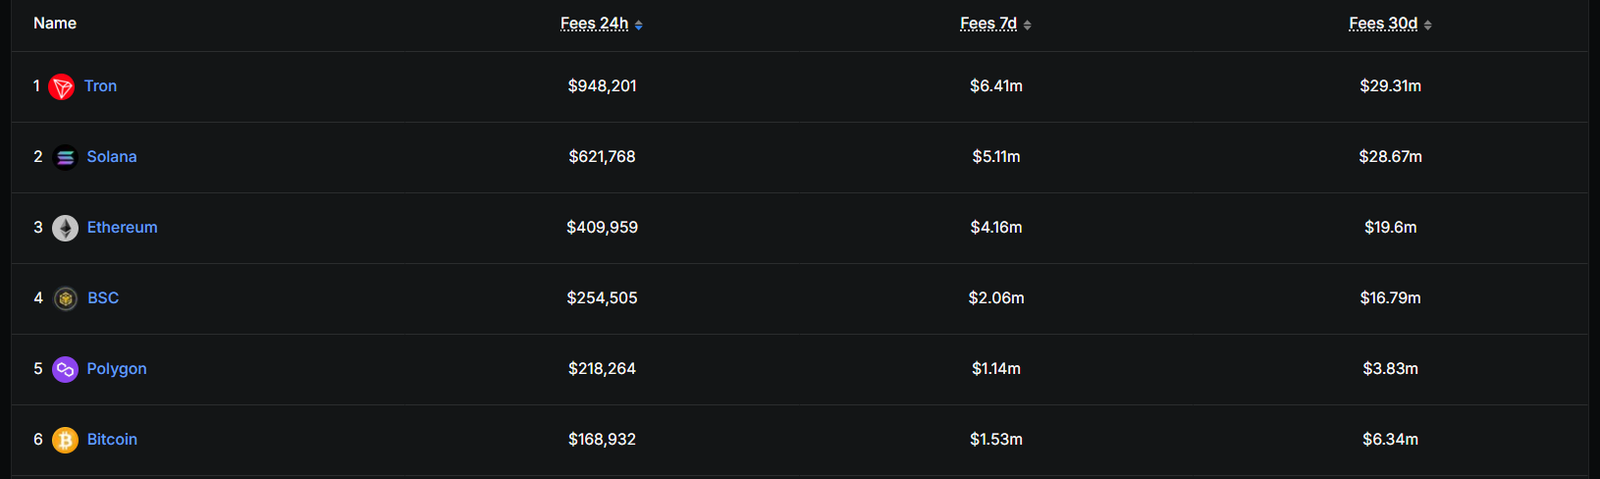Sort by Fees 24h arrow icon

[x=639, y=25]
